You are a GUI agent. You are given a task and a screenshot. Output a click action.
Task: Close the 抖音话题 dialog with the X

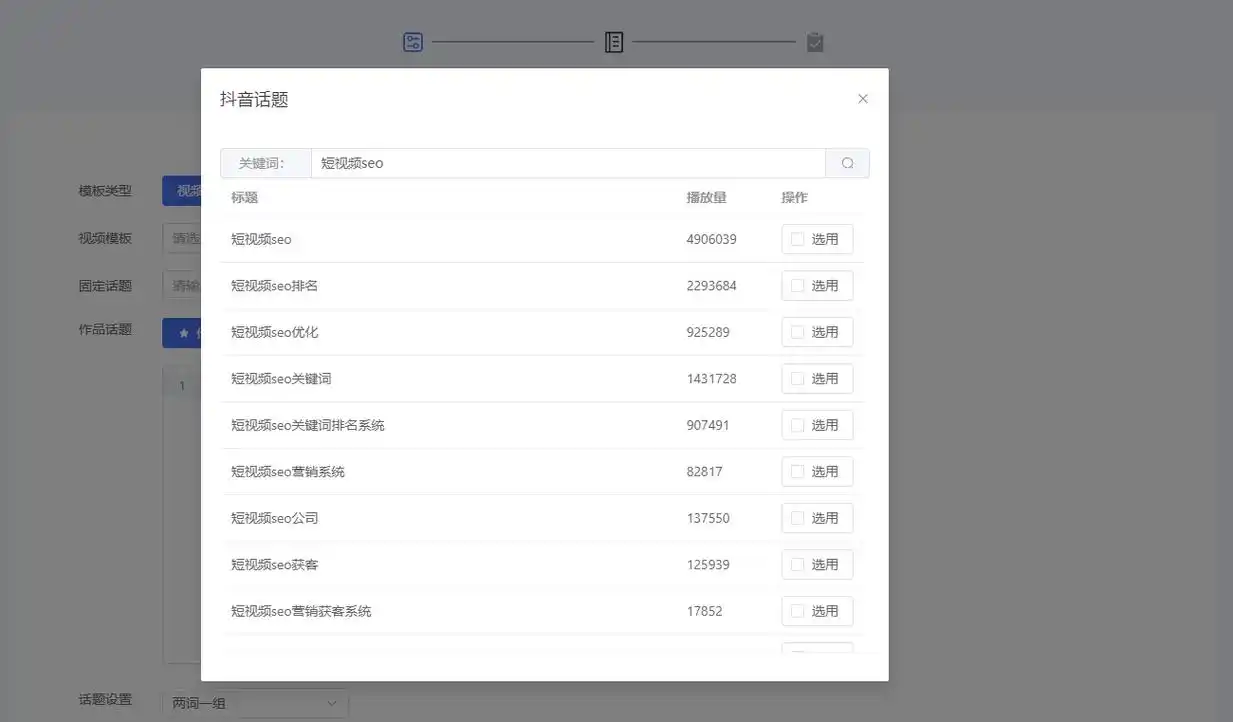tap(862, 98)
